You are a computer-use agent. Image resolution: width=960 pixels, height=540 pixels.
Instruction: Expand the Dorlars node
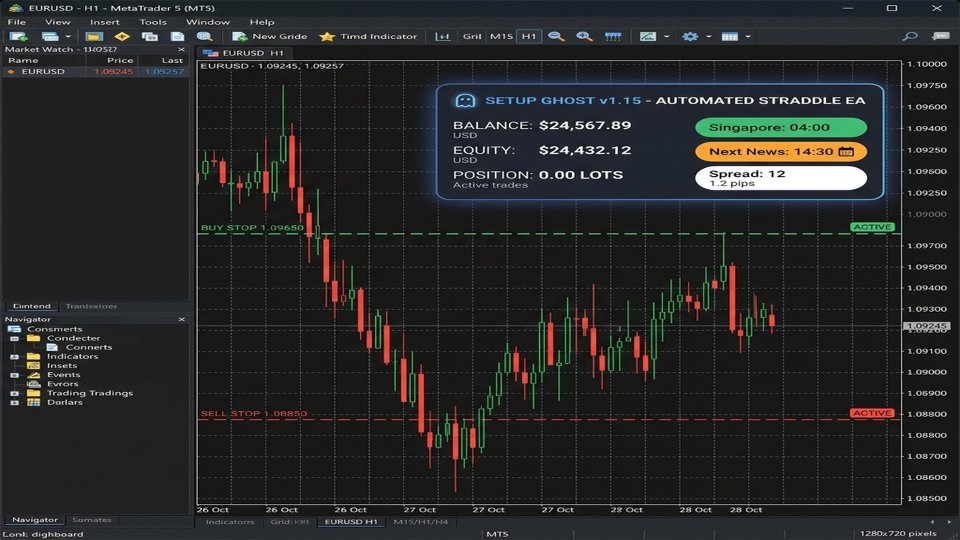(x=15, y=402)
